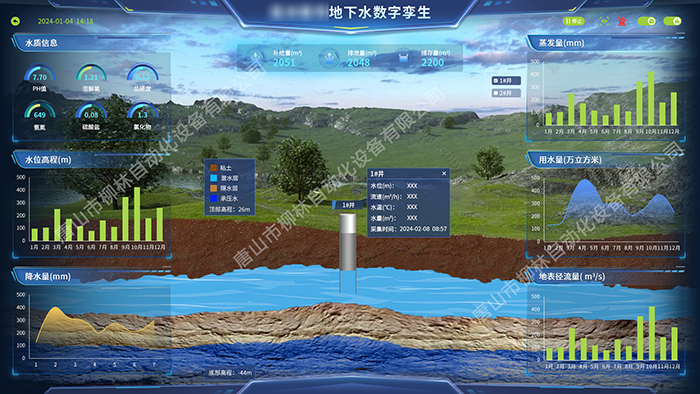Image resolution: width=700 pixels, height=394 pixels.
Task: Click the eye focus view icon
Action: (604, 21)
